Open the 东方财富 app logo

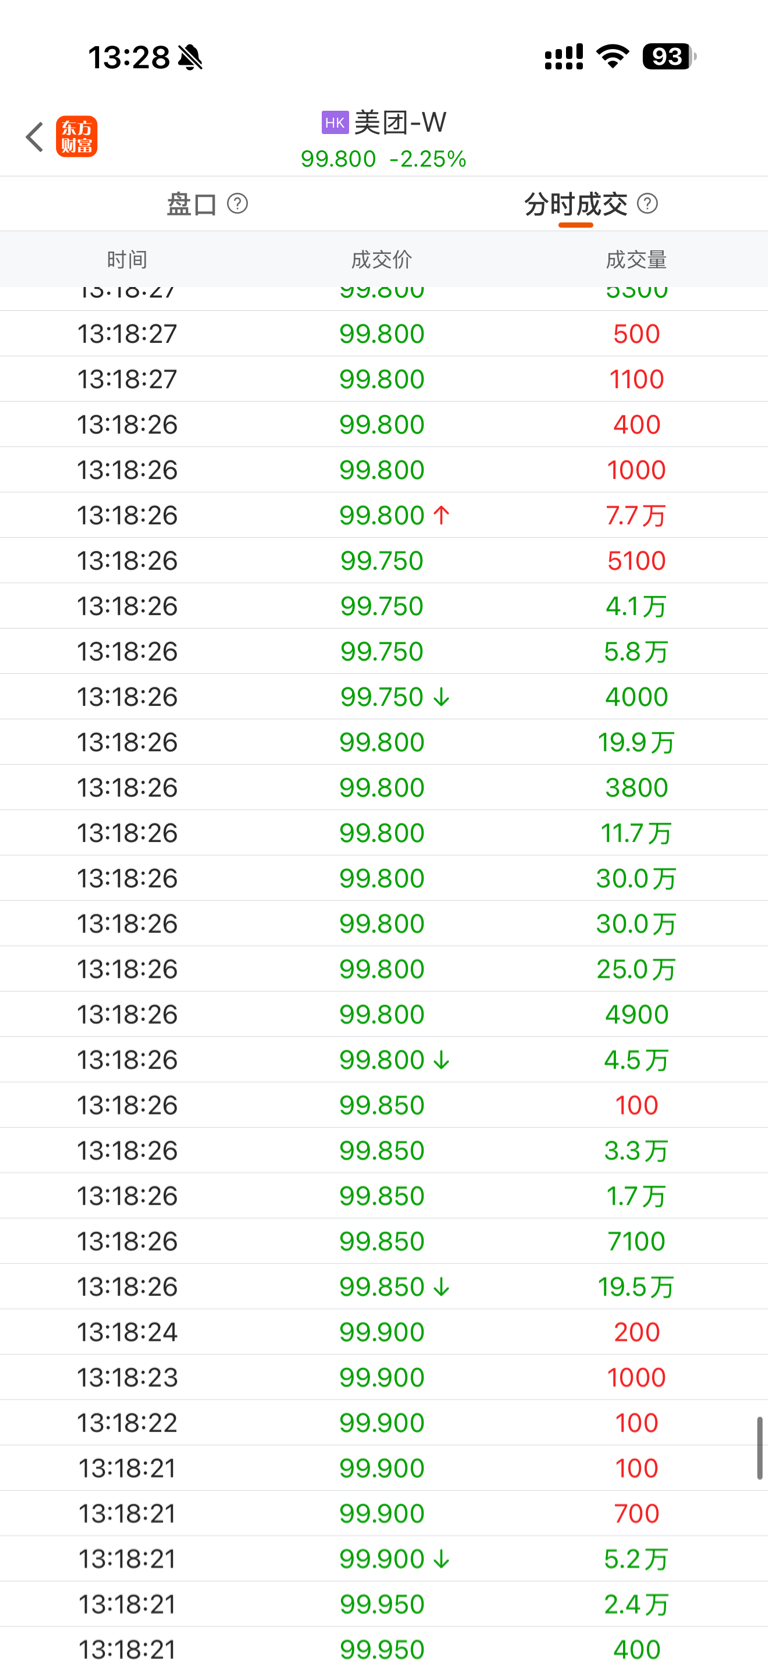point(77,137)
